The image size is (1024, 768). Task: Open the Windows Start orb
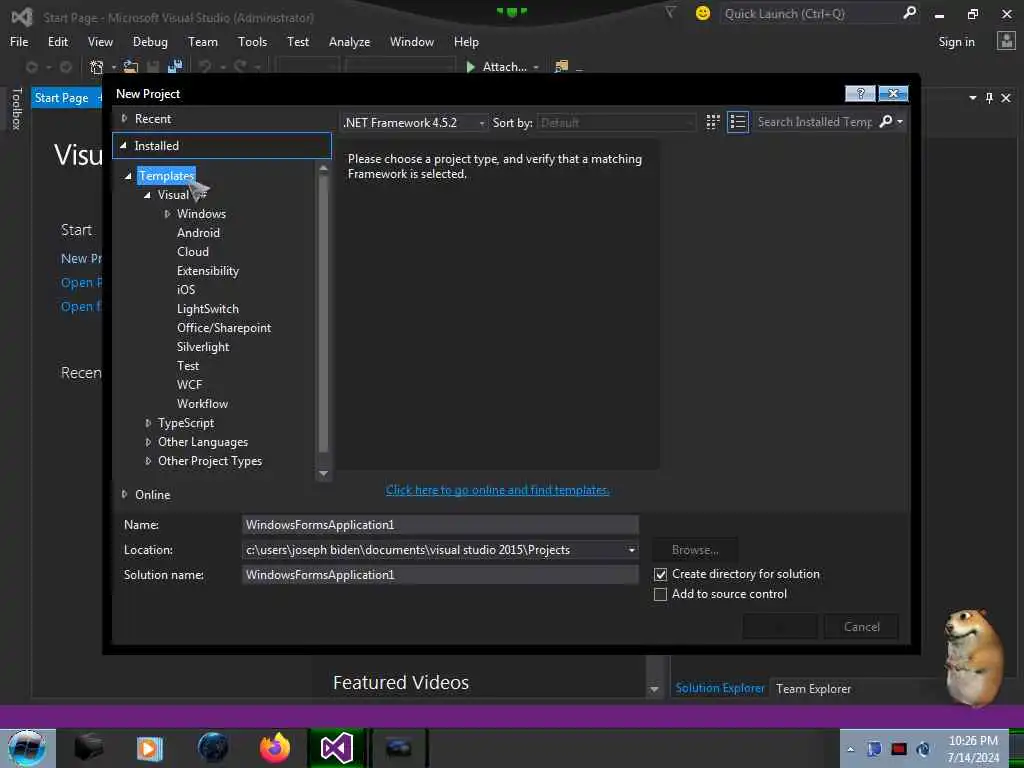(x=27, y=748)
